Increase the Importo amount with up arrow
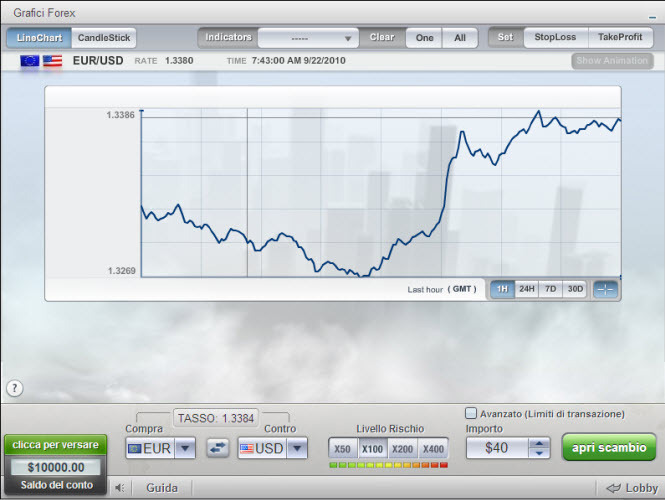 539,444
